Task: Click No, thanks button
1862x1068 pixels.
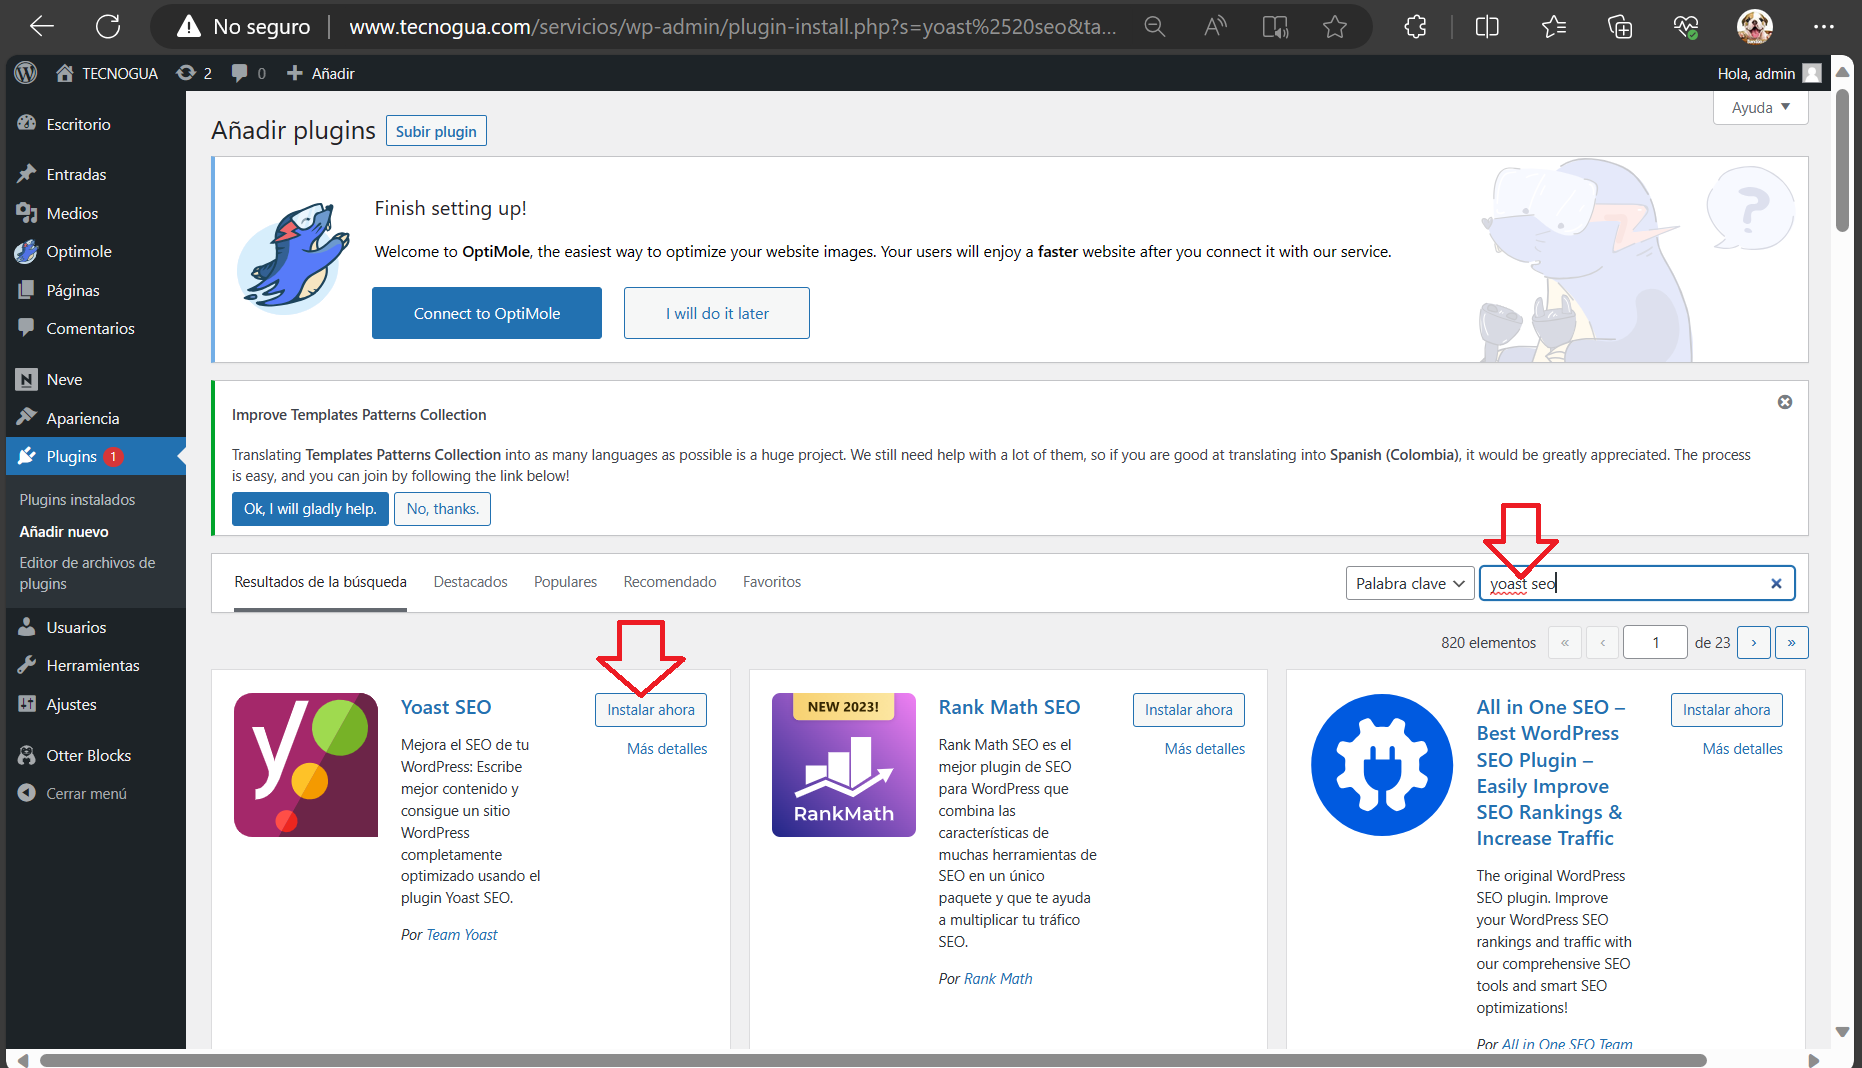Action: pos(442,508)
